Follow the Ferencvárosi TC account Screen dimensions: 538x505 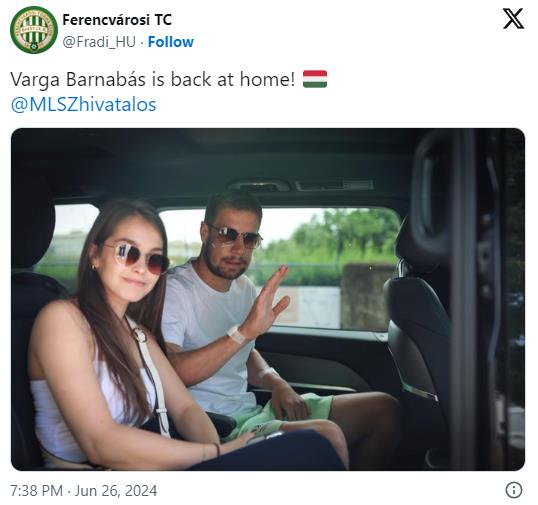coord(171,42)
